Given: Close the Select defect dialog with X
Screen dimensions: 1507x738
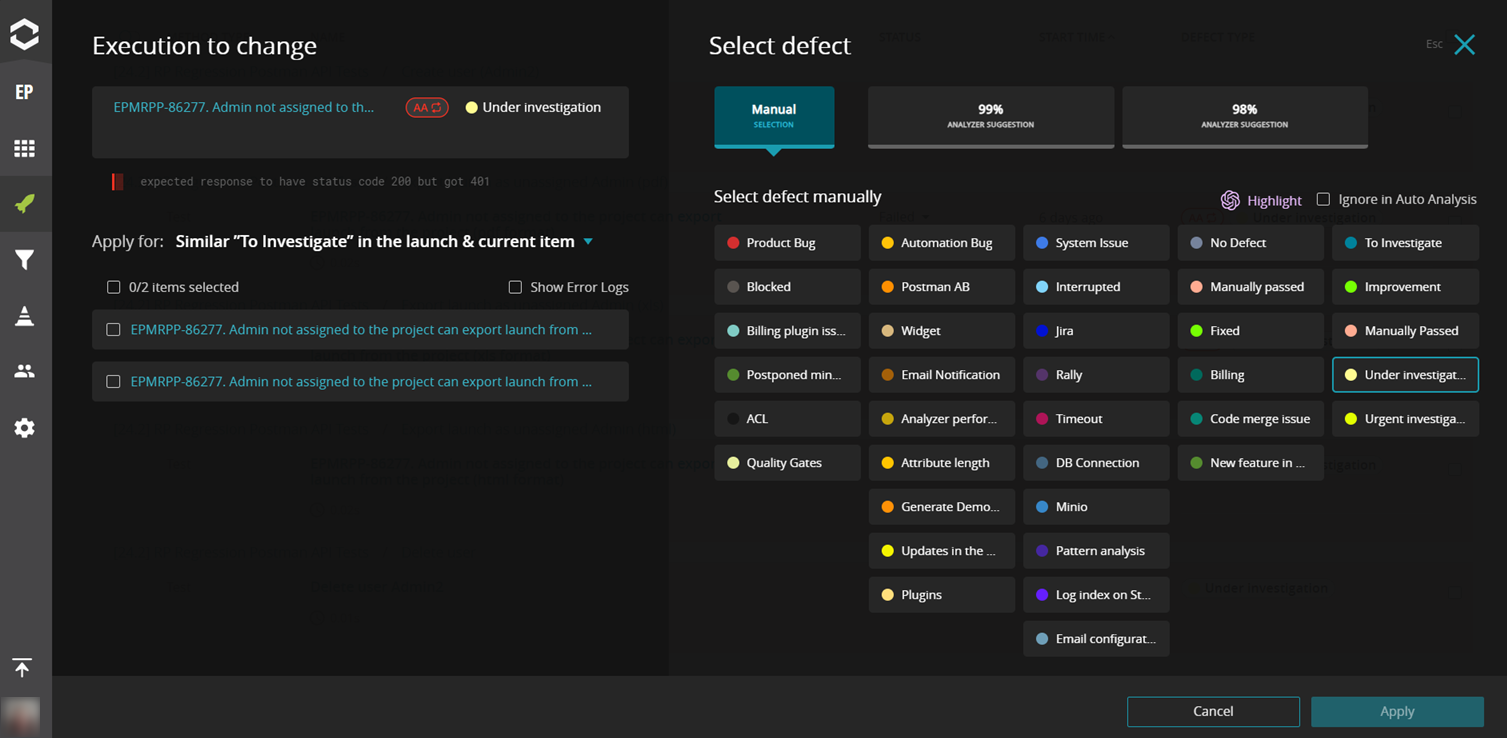Looking at the screenshot, I should [x=1464, y=45].
